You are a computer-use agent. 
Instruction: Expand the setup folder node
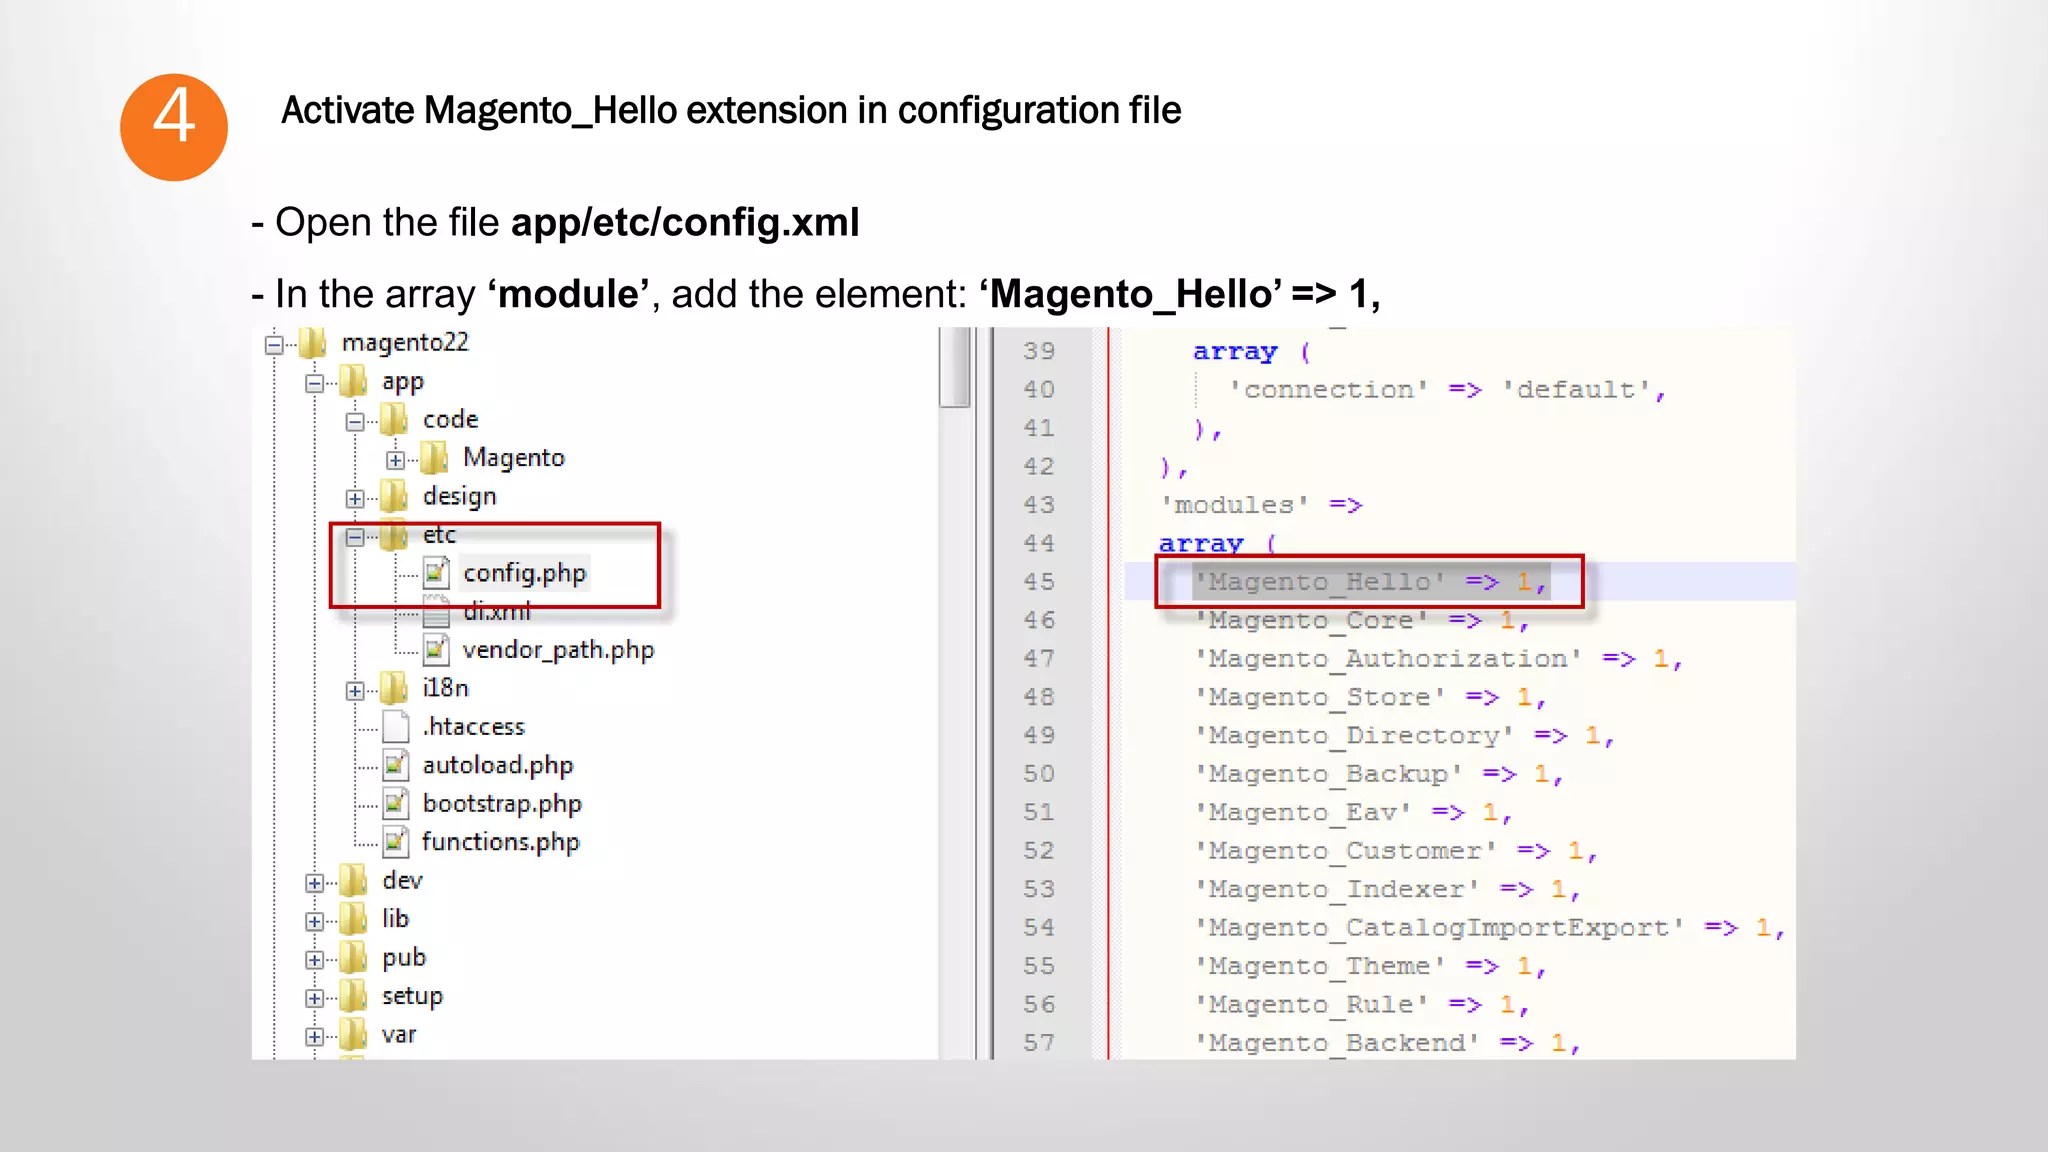coord(314,998)
